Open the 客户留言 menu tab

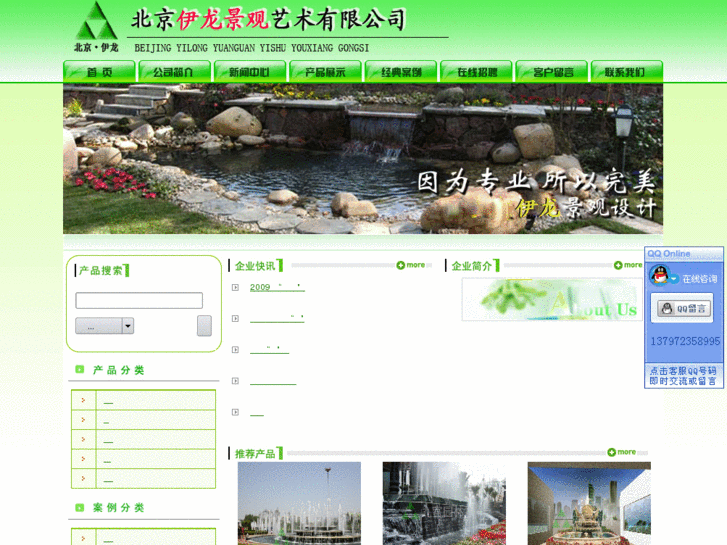(x=552, y=72)
